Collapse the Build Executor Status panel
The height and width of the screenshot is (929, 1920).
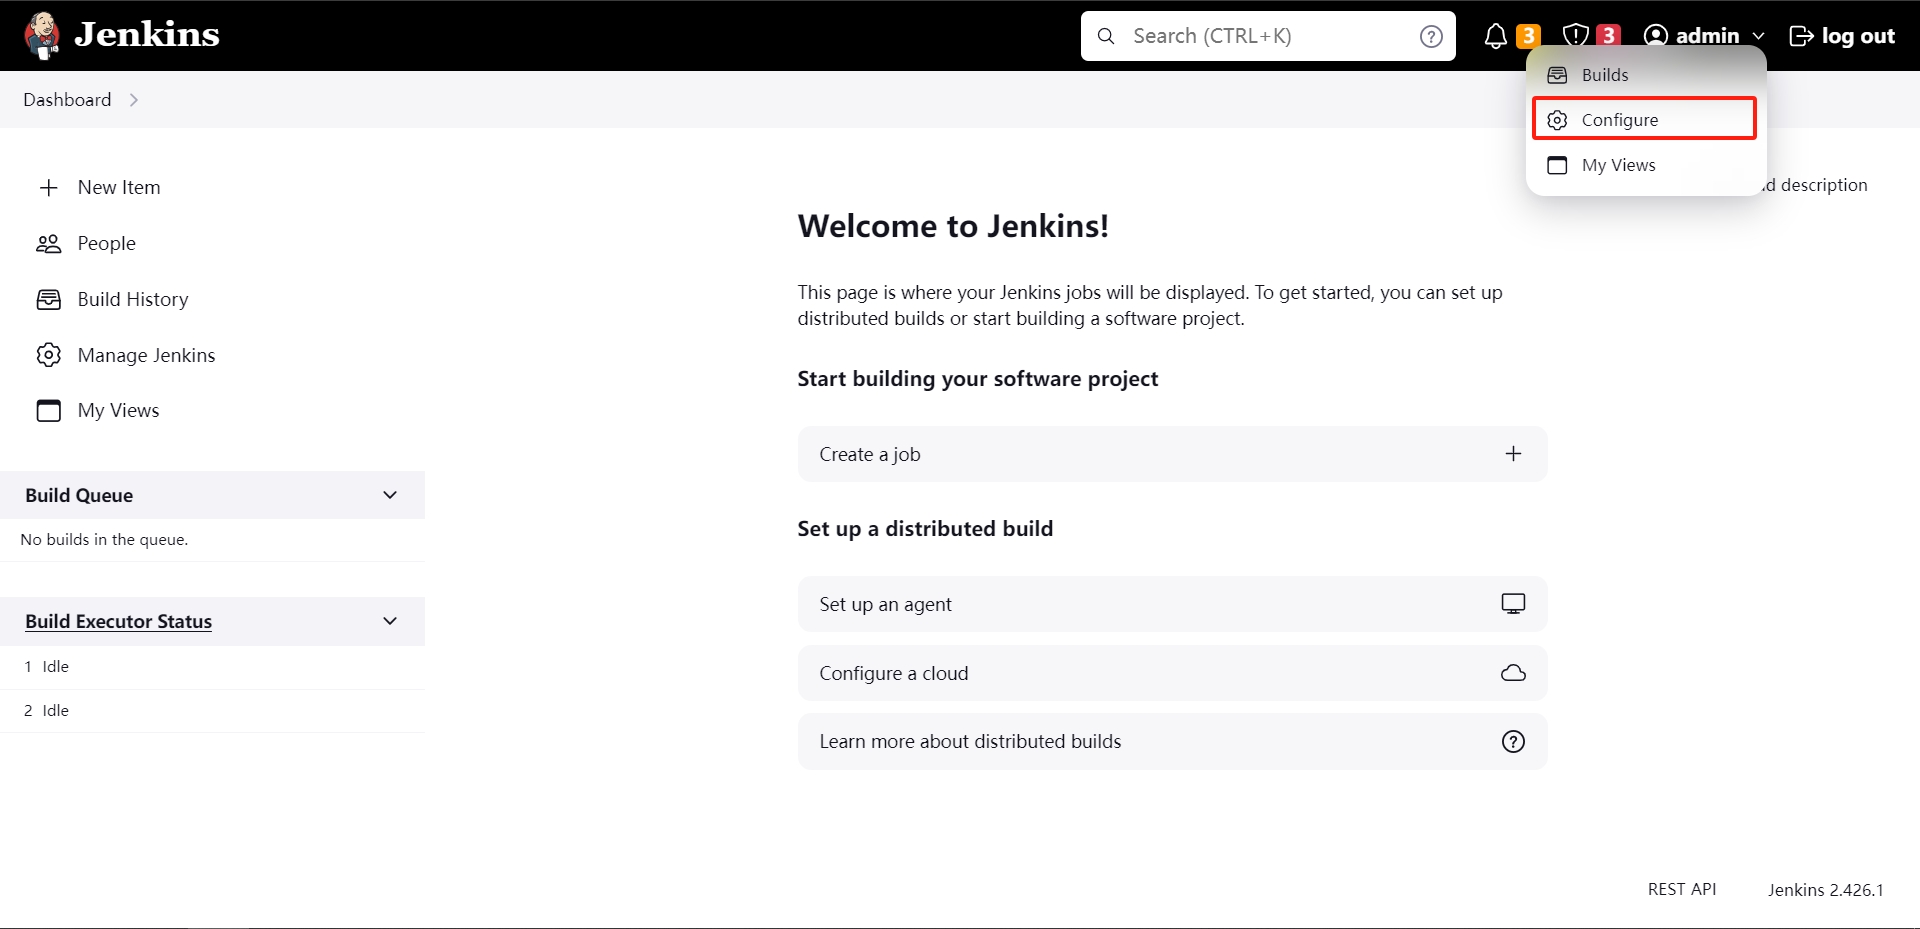(390, 621)
